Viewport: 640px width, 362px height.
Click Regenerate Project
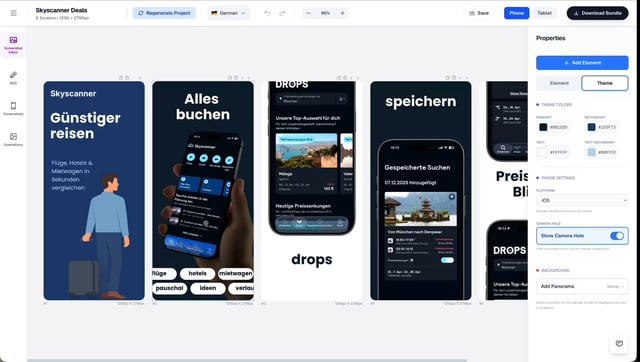coord(164,13)
